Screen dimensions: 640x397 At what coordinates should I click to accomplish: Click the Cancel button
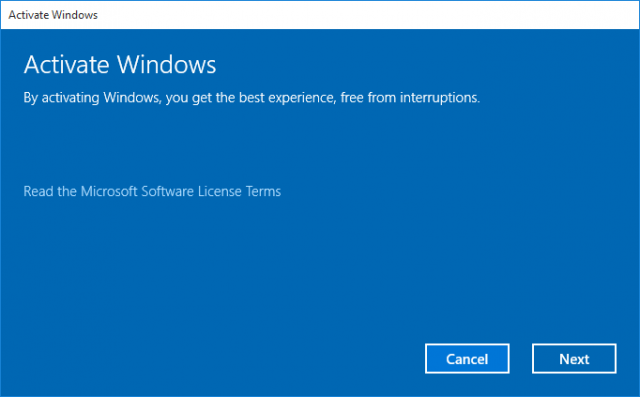coord(467,359)
